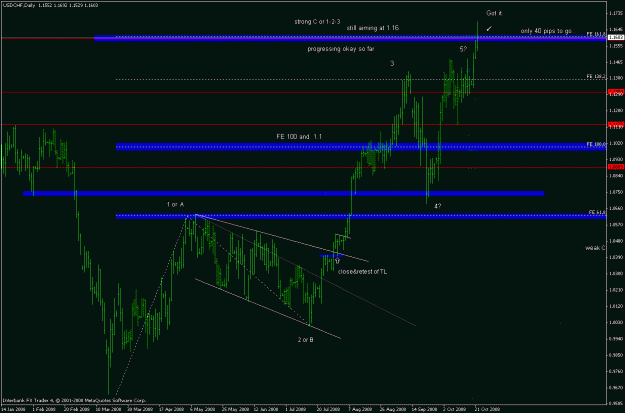Select the FE 100.0 Fibonacci level label
The width and height of the screenshot is (625, 413).
click(x=596, y=144)
